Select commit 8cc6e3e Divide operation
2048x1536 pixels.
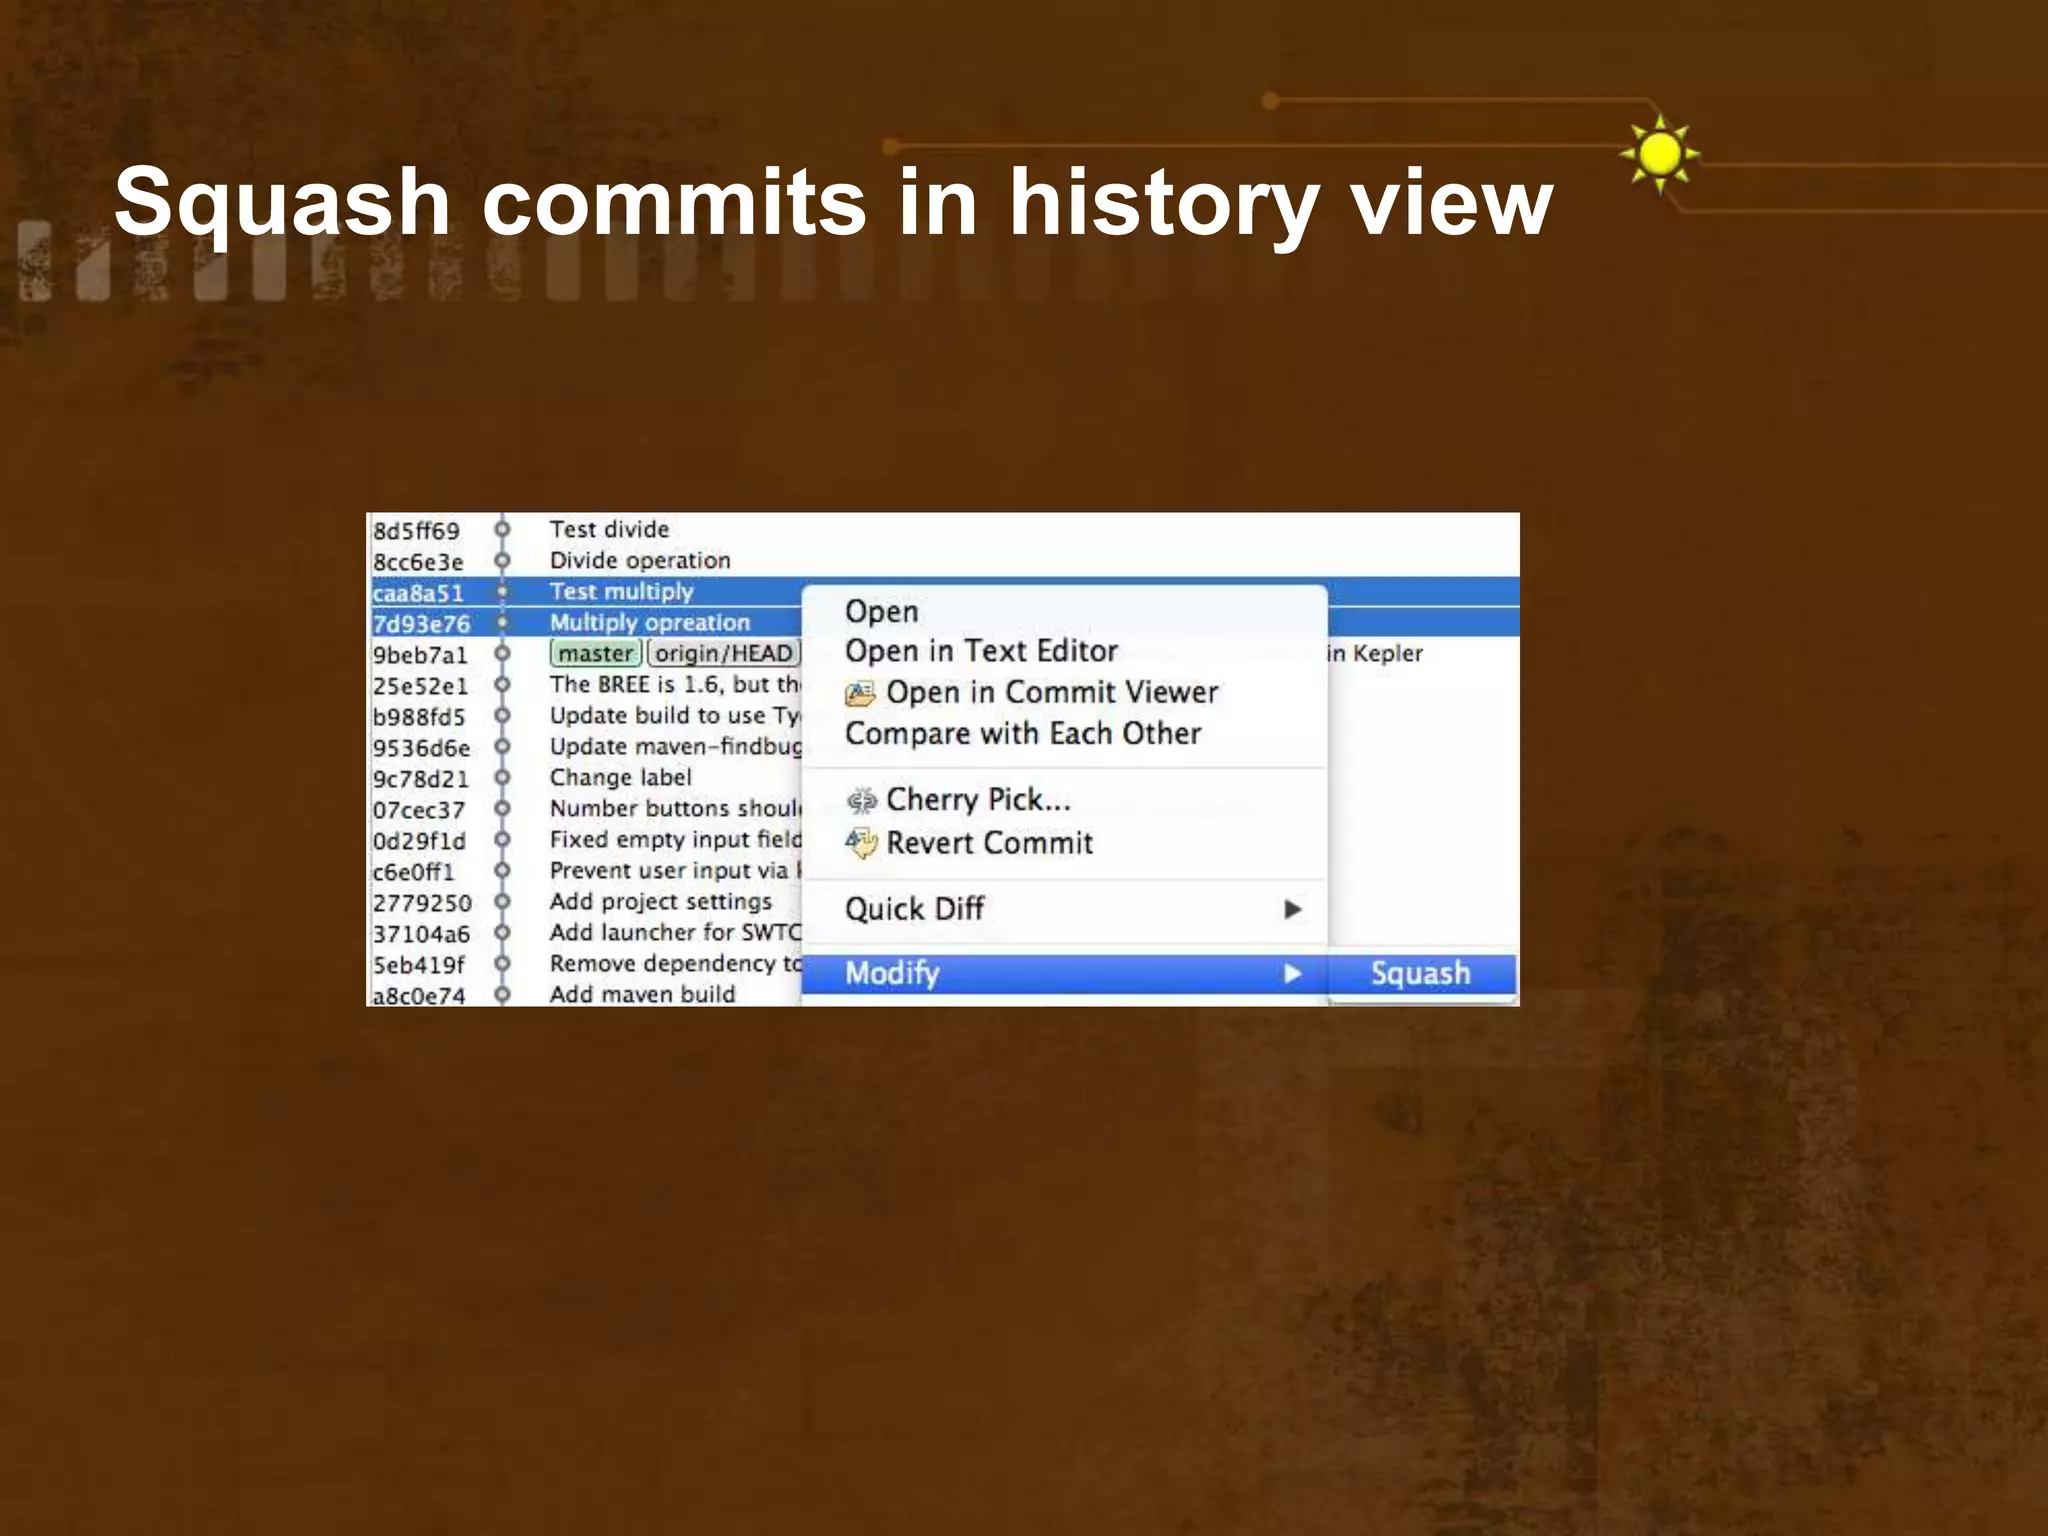944,560
